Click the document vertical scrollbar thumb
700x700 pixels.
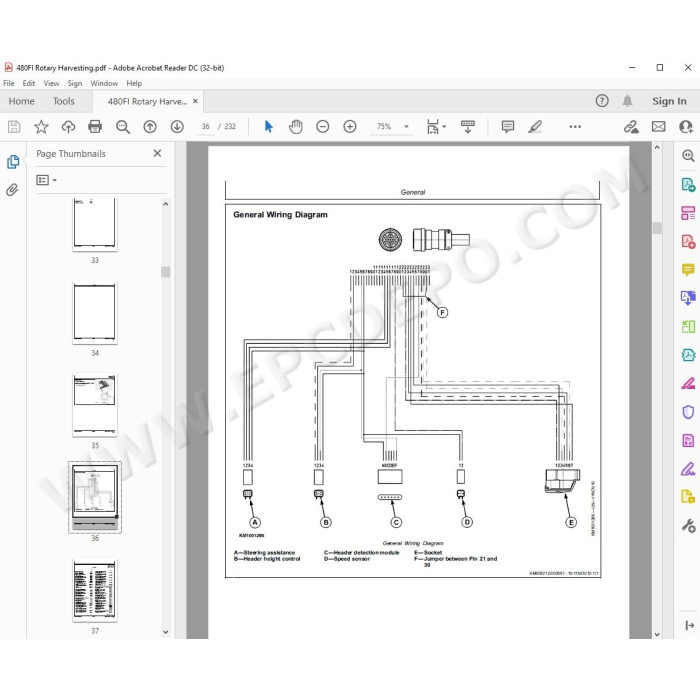(x=657, y=228)
